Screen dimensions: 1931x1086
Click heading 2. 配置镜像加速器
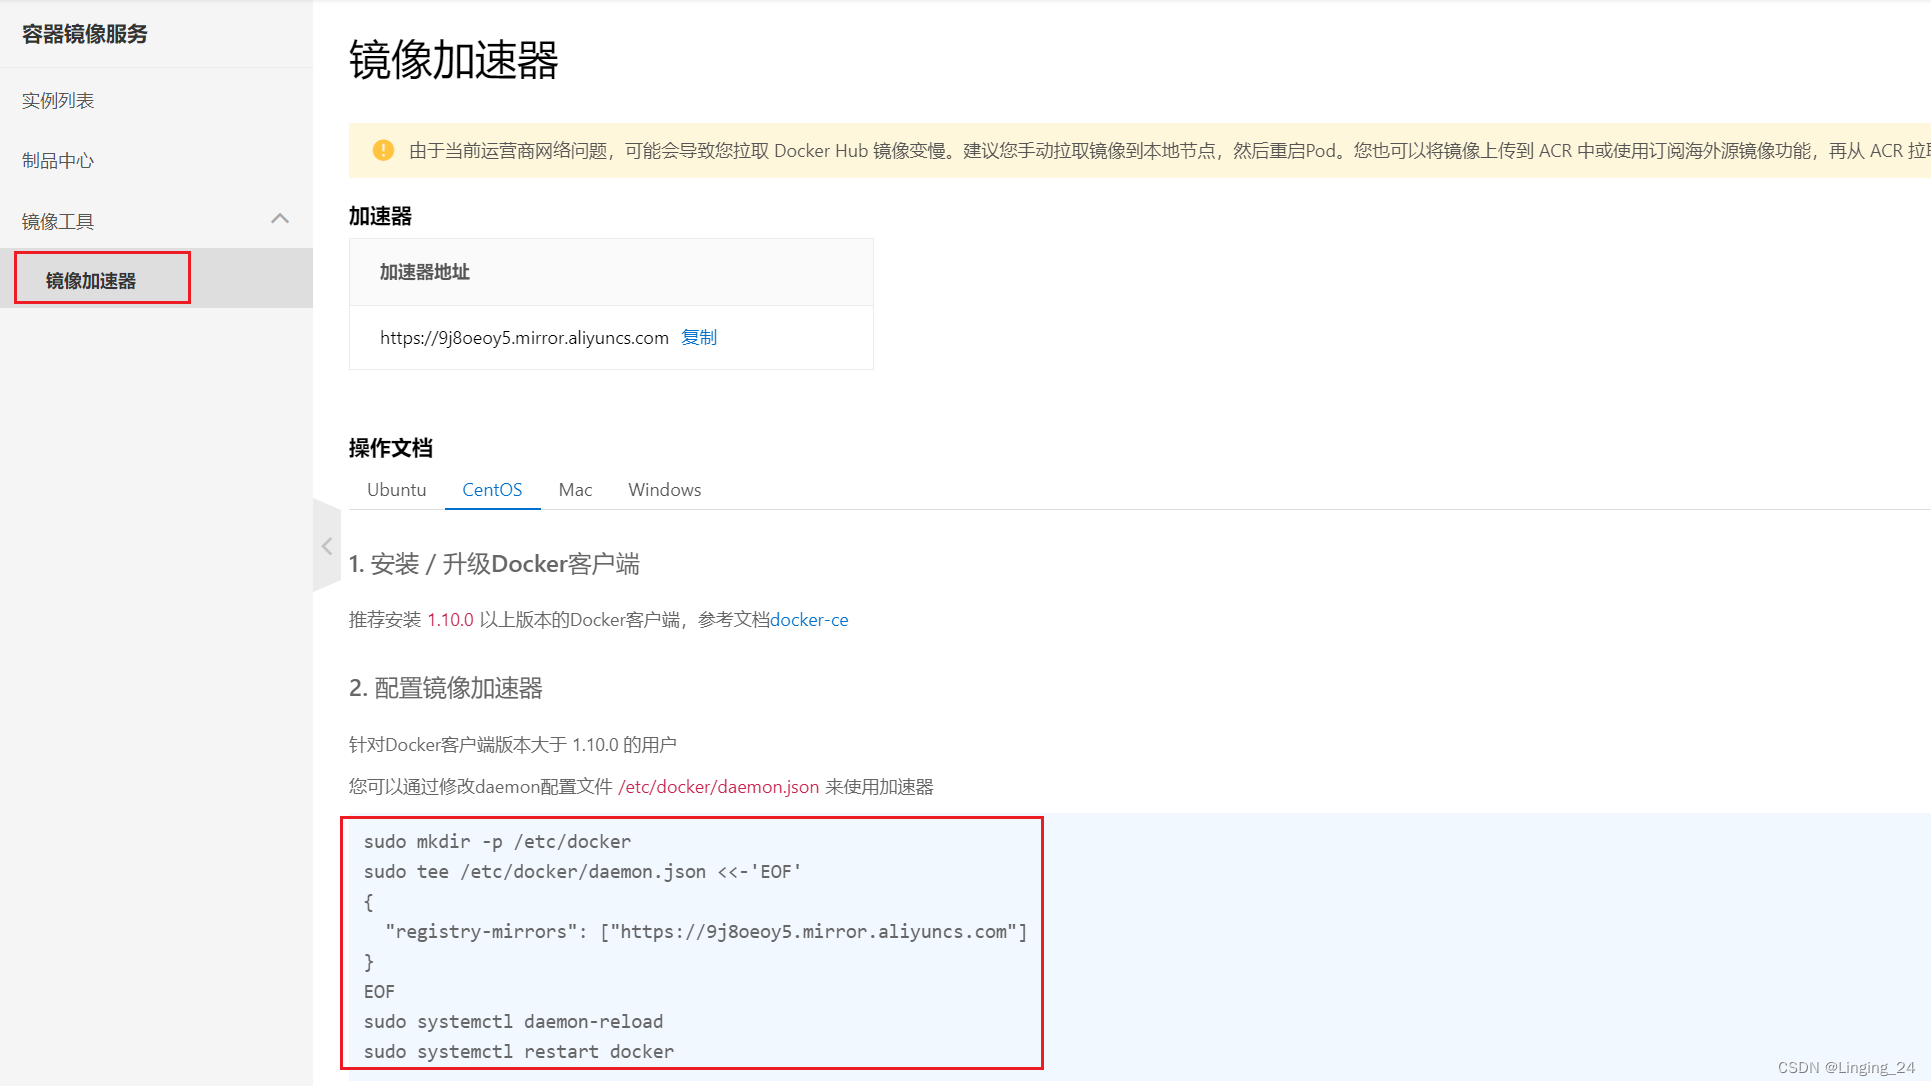click(446, 687)
